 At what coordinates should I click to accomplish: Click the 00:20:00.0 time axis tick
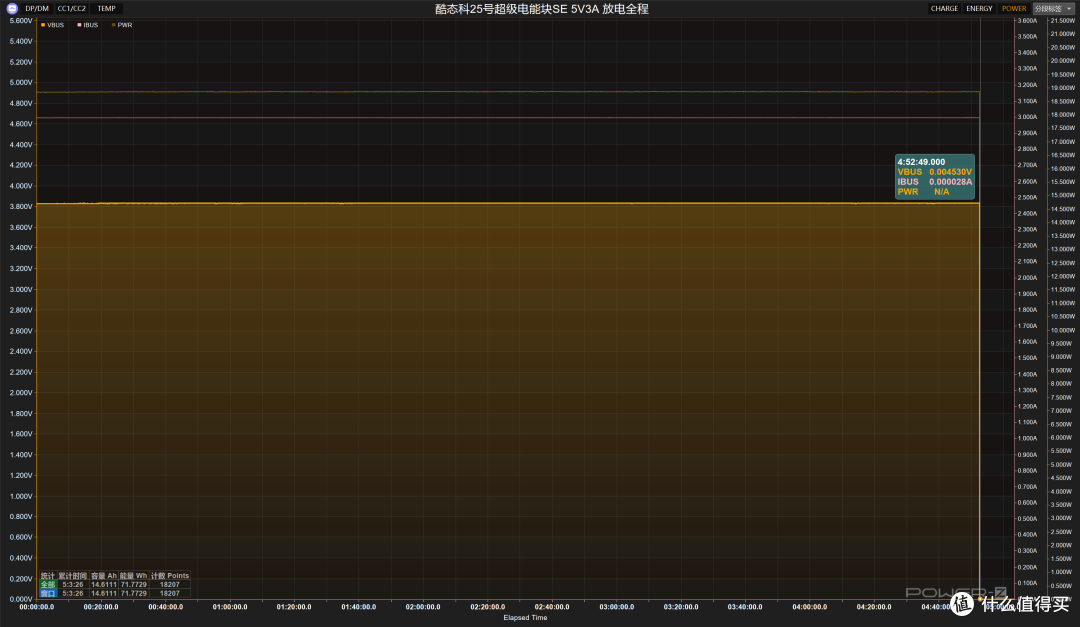click(x=101, y=607)
